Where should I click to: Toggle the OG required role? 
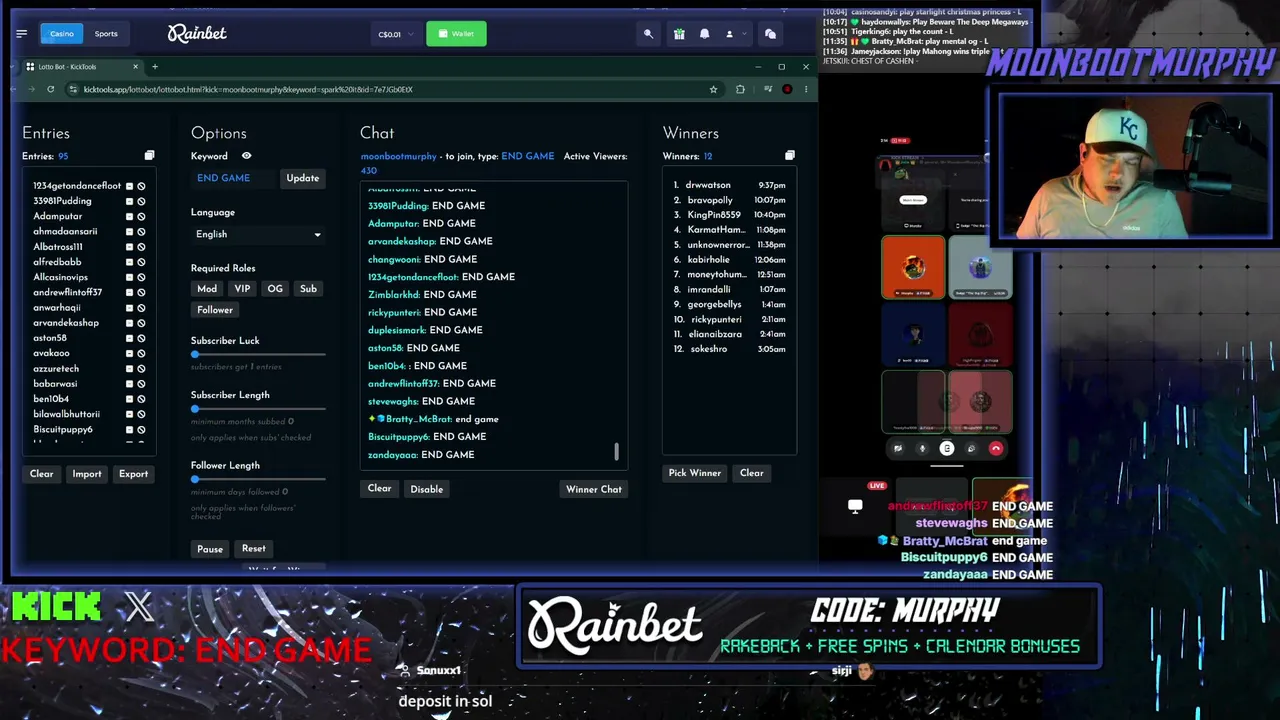[275, 289]
